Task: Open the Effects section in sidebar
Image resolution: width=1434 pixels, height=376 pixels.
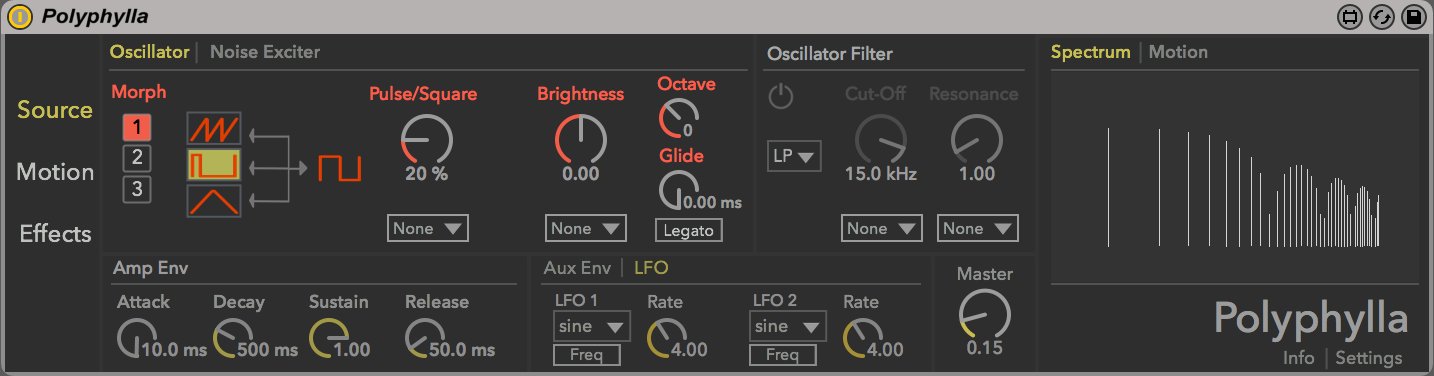Action: pyautogui.click(x=56, y=234)
